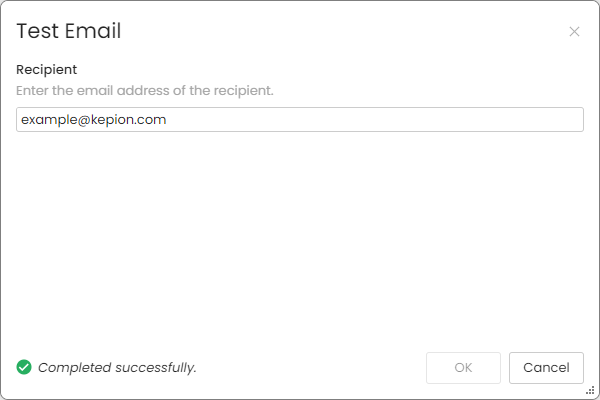This screenshot has height=400, width=600.
Task: Click the "Test Email" dialog title
Action: pos(69,31)
